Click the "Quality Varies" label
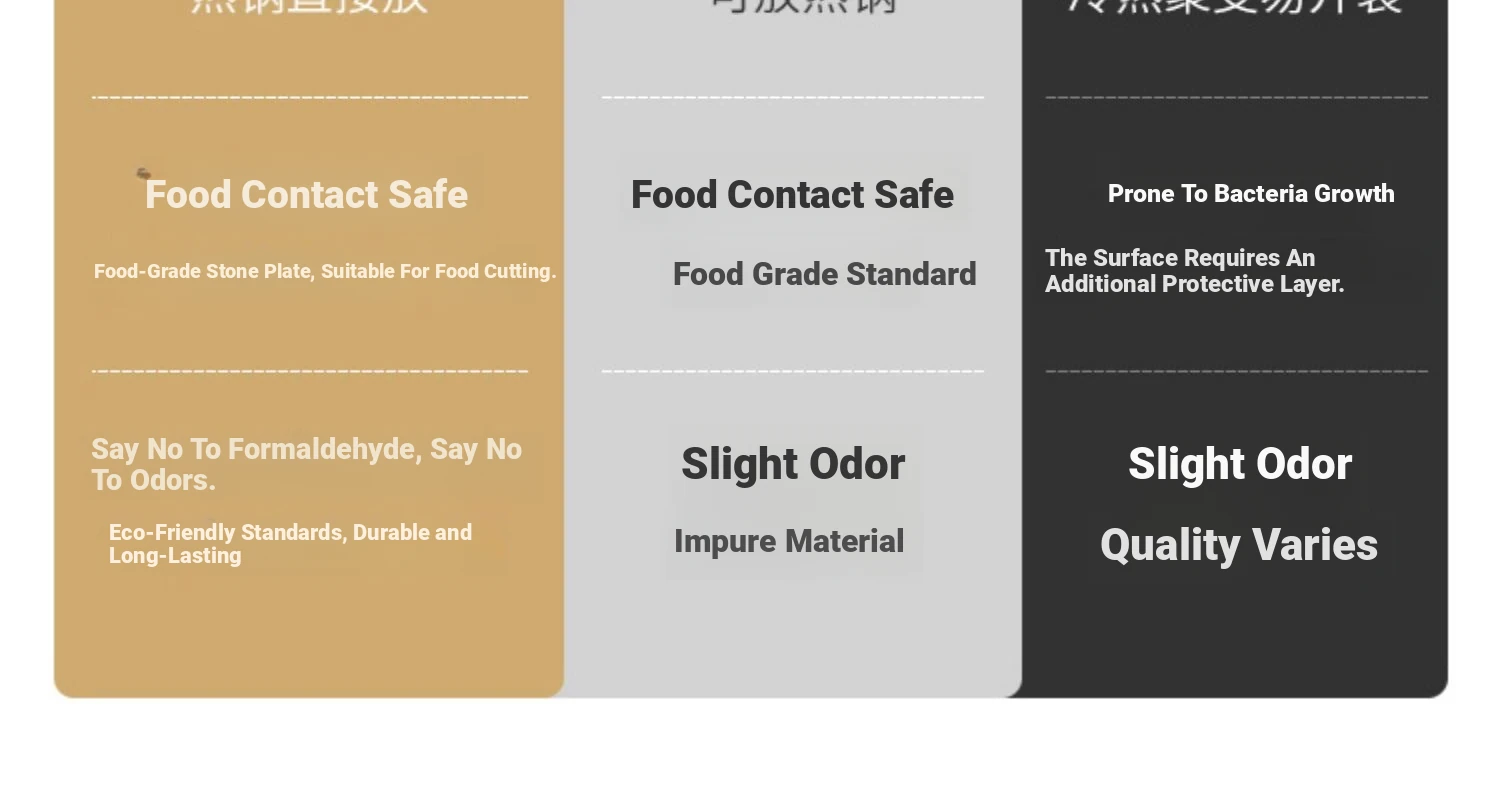 (x=1239, y=545)
